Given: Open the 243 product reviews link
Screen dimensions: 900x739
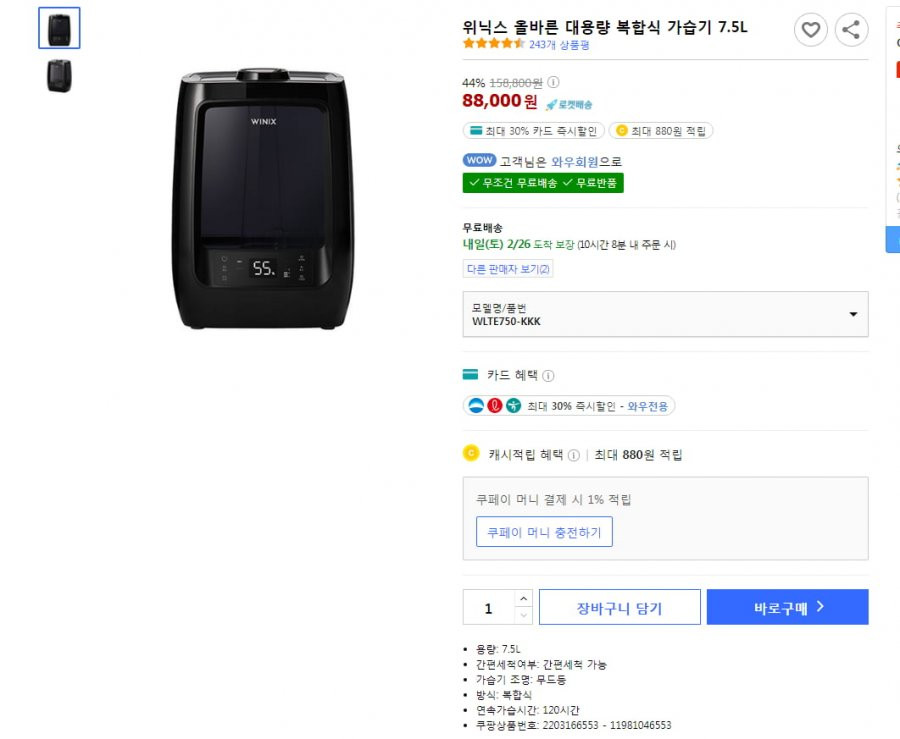Looking at the screenshot, I should (559, 45).
